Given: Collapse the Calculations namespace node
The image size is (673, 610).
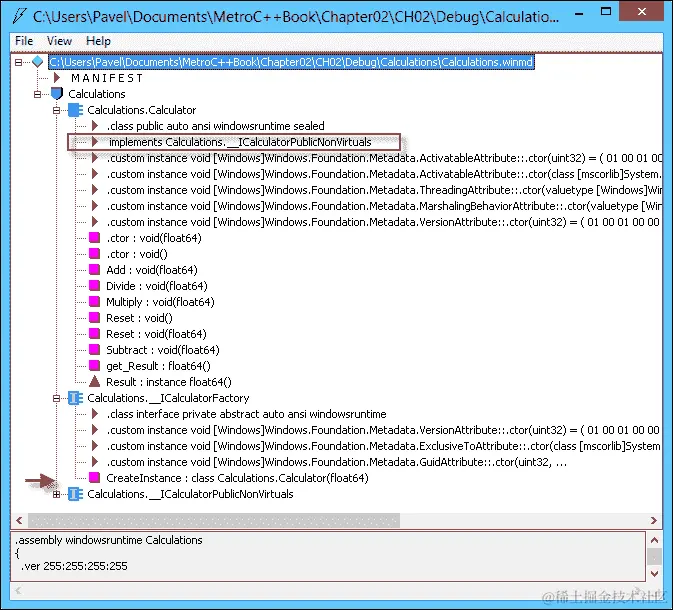Looking at the screenshot, I should point(37,94).
